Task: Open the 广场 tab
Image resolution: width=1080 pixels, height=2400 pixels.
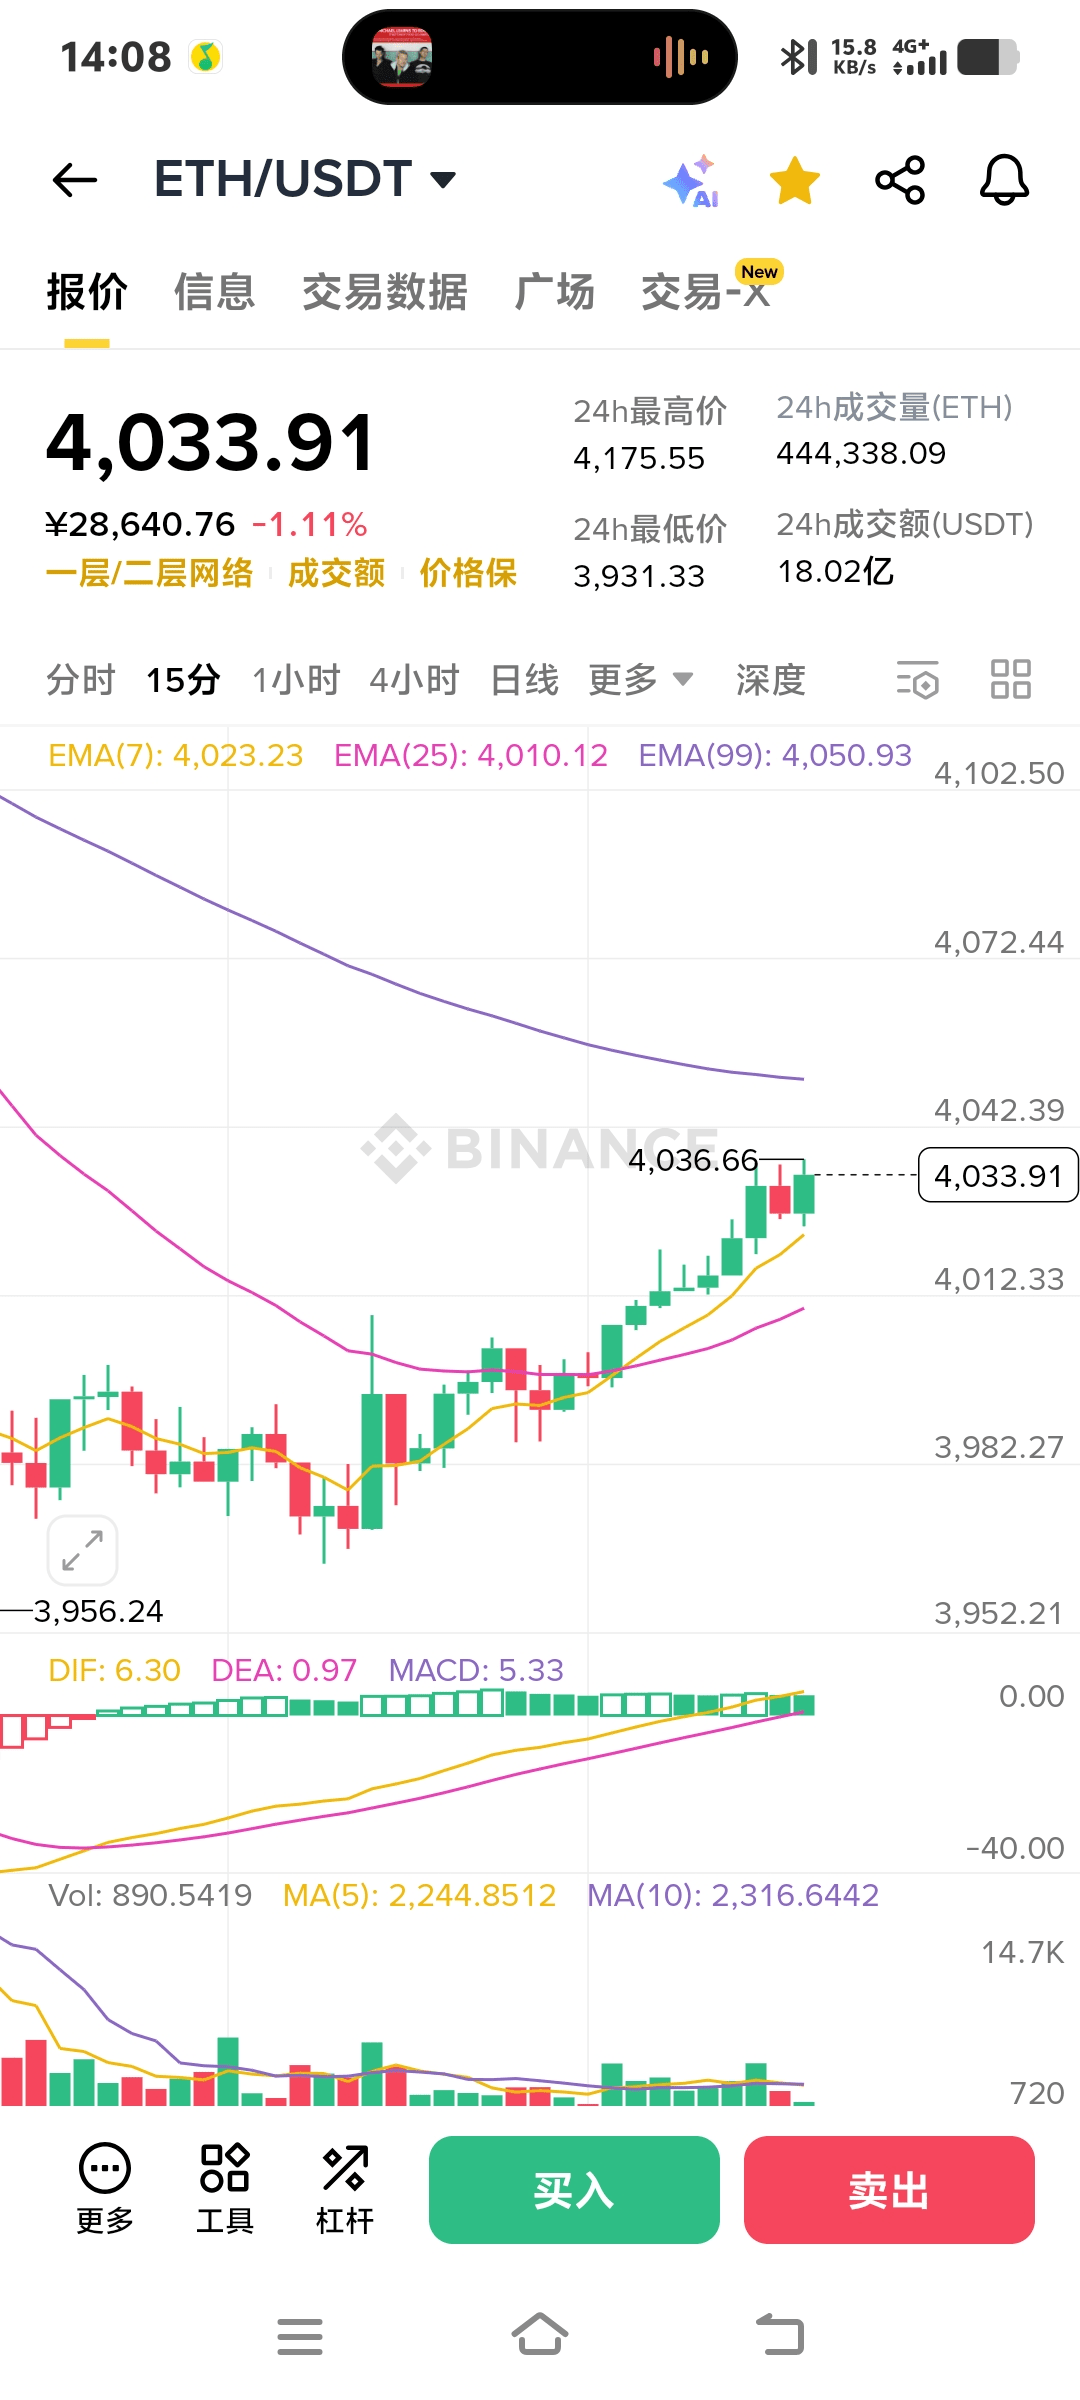Action: (x=554, y=292)
